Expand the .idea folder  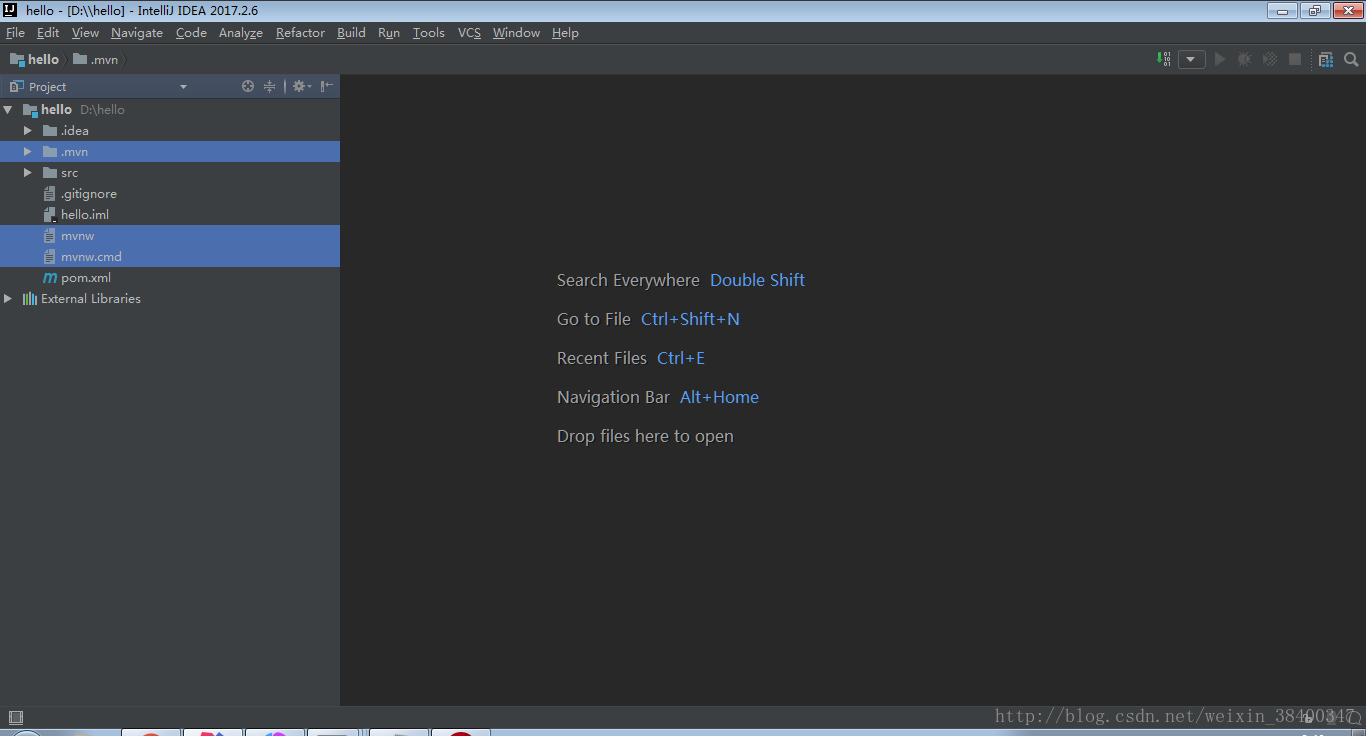tap(28, 130)
